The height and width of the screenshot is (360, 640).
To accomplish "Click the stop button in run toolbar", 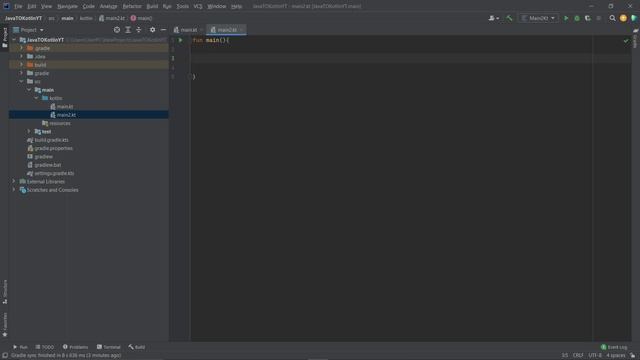I will coord(599,18).
